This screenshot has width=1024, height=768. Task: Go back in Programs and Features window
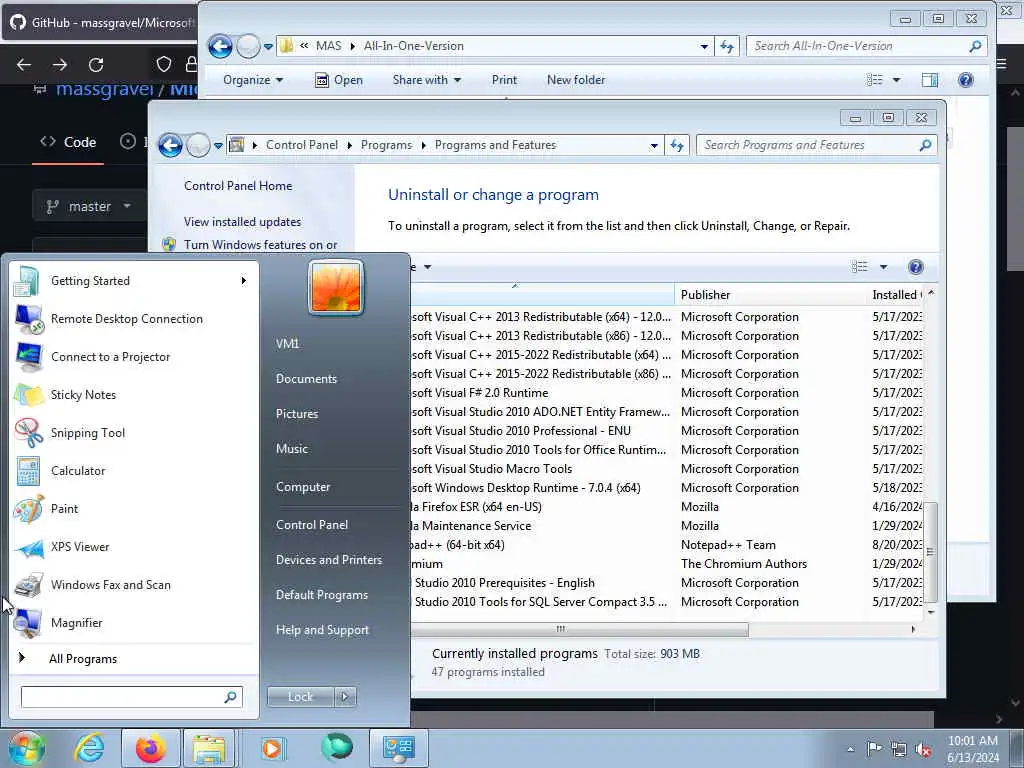(170, 145)
